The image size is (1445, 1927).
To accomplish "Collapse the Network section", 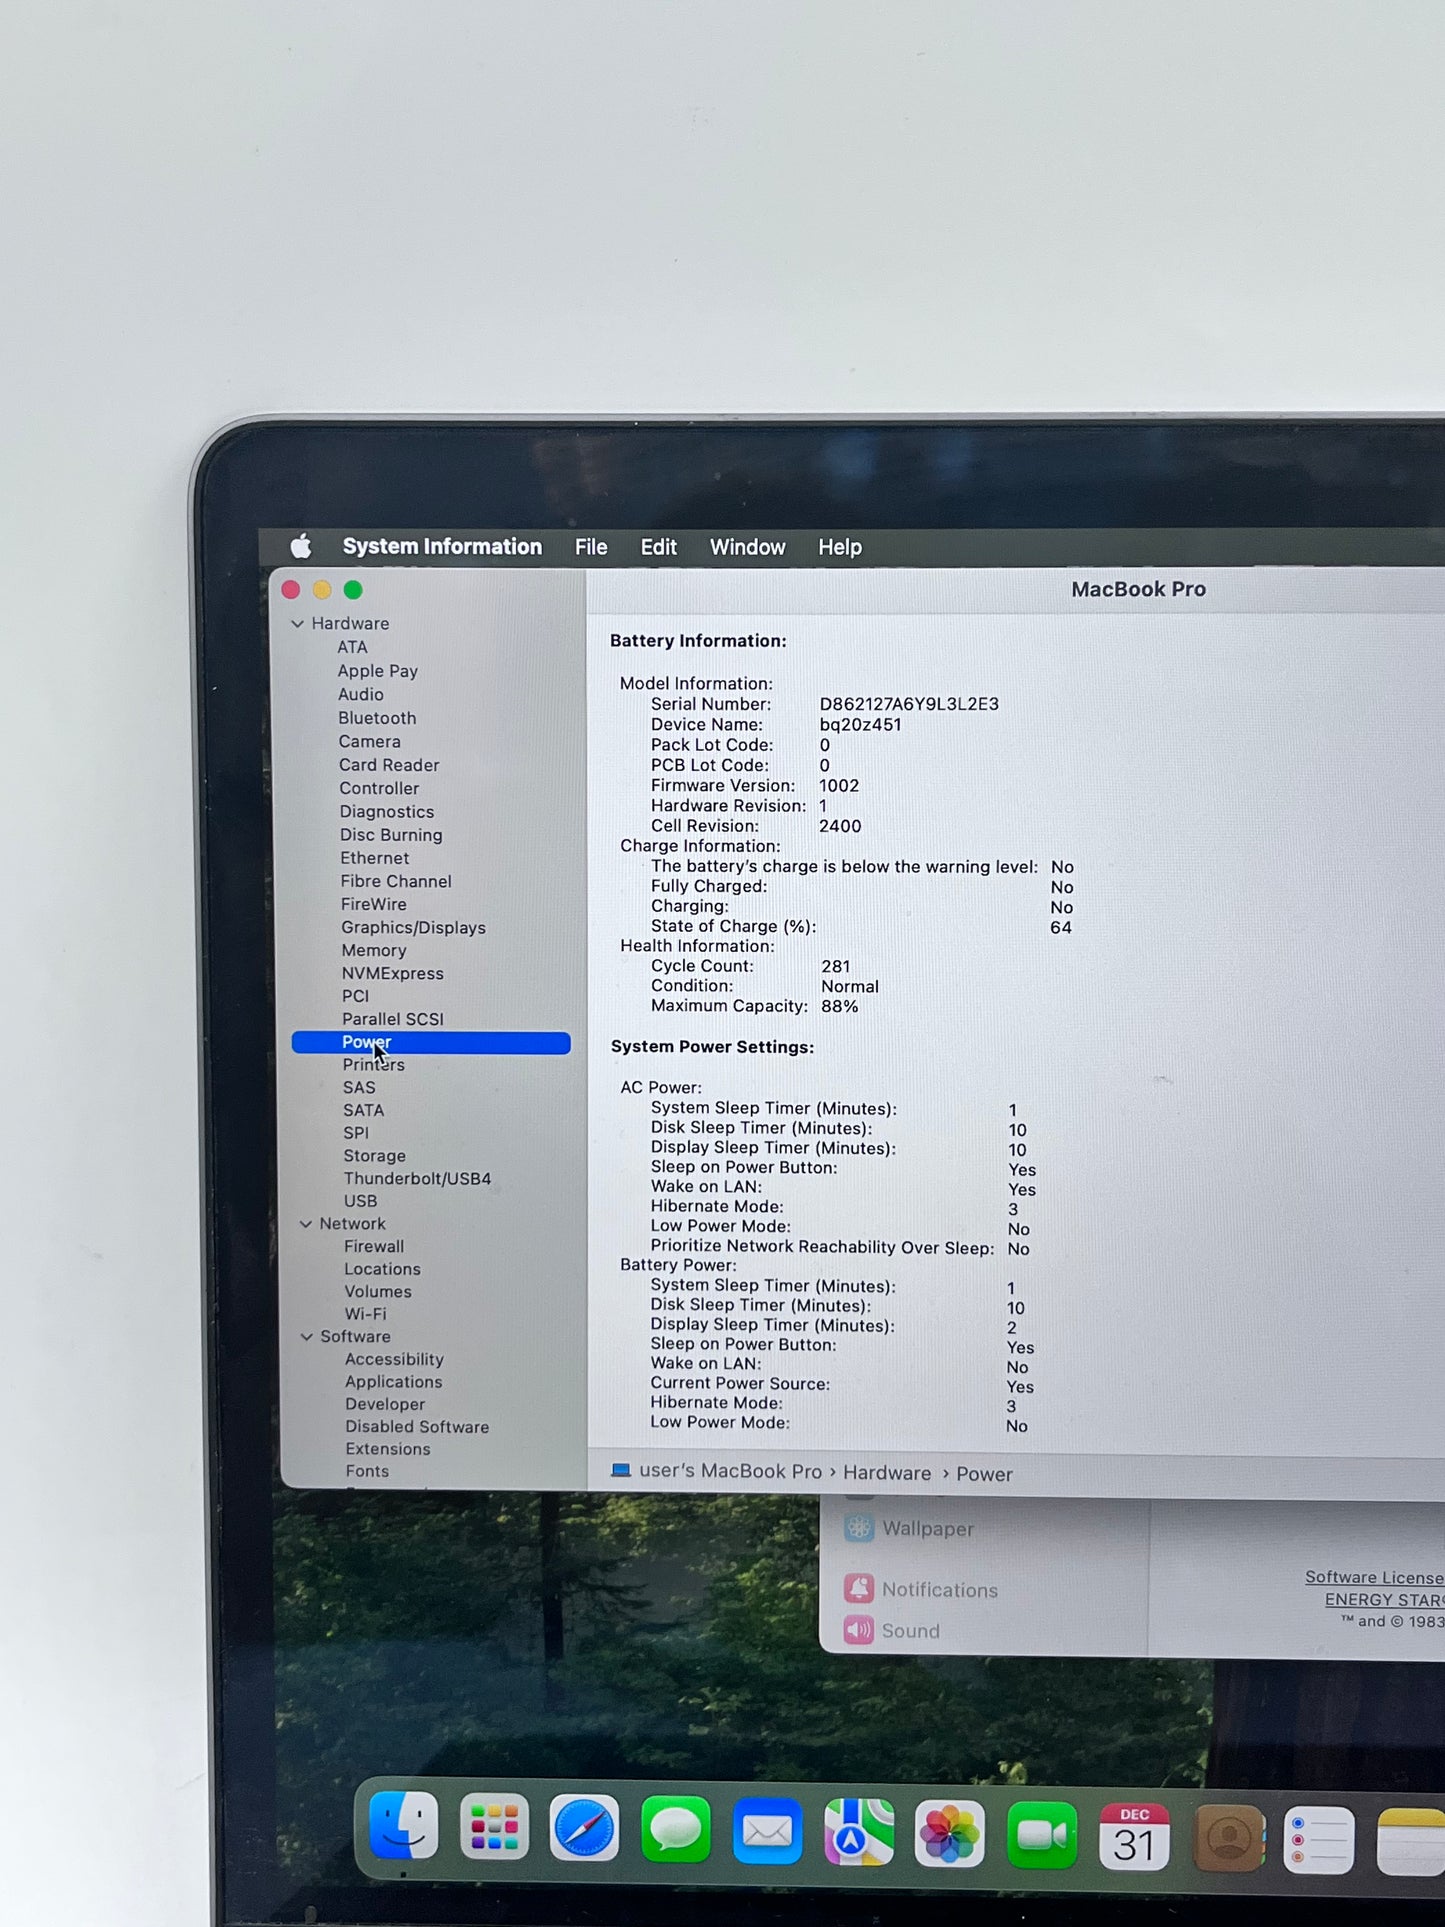I will (x=305, y=1224).
